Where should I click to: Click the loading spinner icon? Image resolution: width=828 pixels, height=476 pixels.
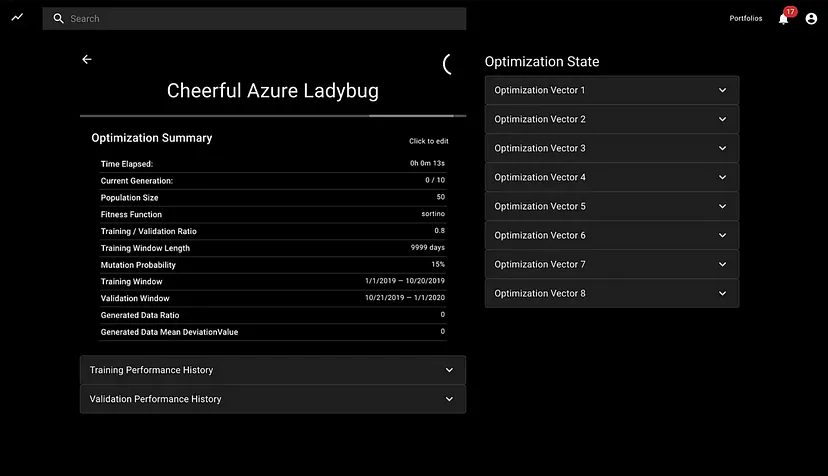(449, 64)
